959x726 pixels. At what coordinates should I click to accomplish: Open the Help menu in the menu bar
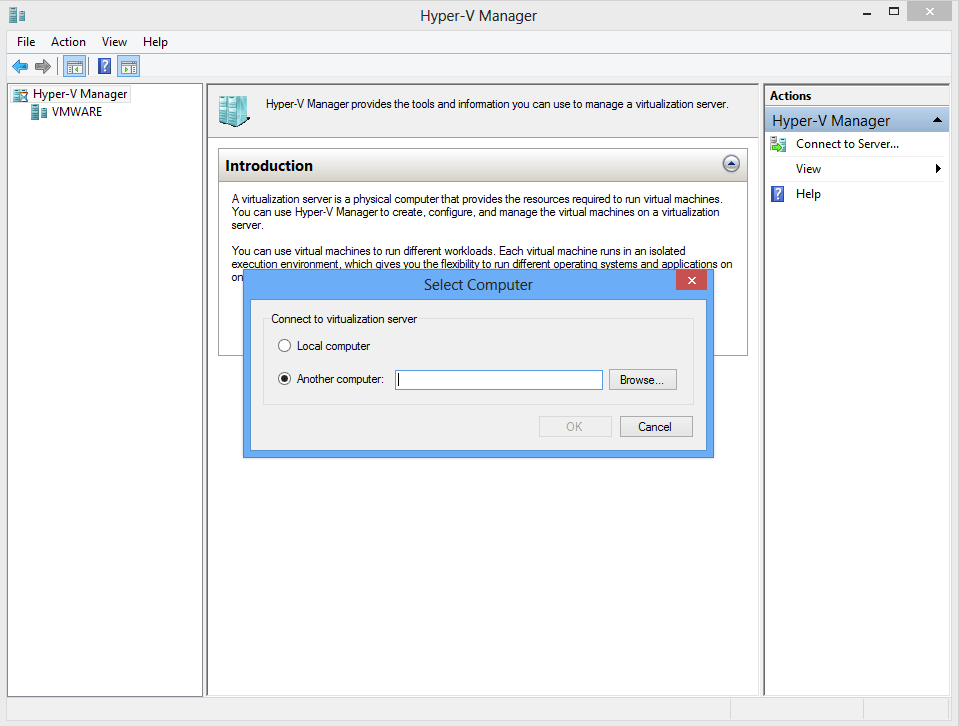click(155, 42)
